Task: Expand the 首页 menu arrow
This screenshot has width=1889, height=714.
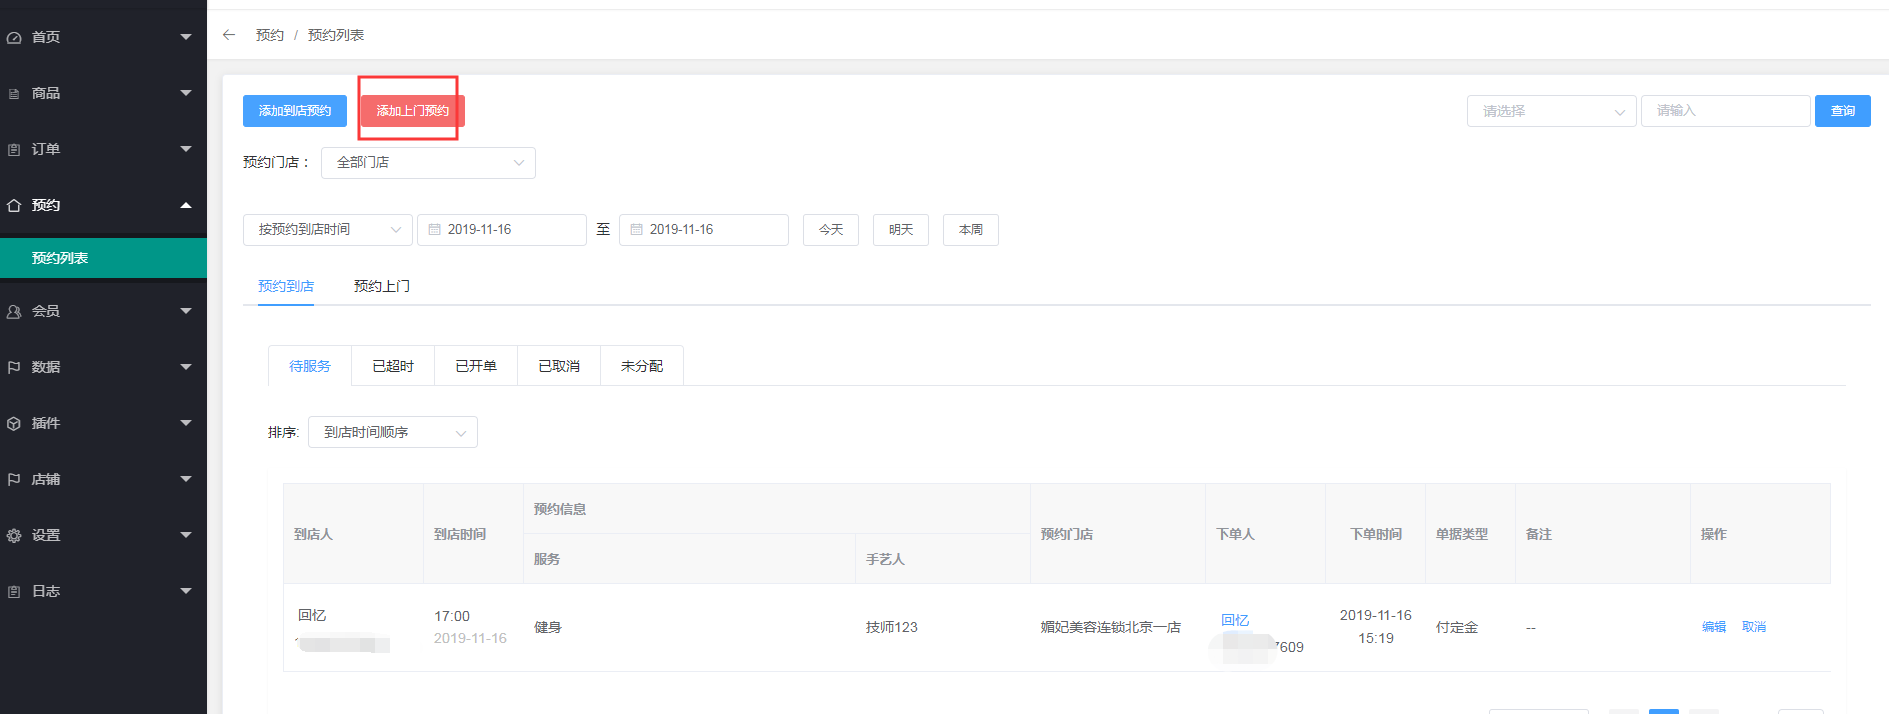Action: [x=186, y=37]
